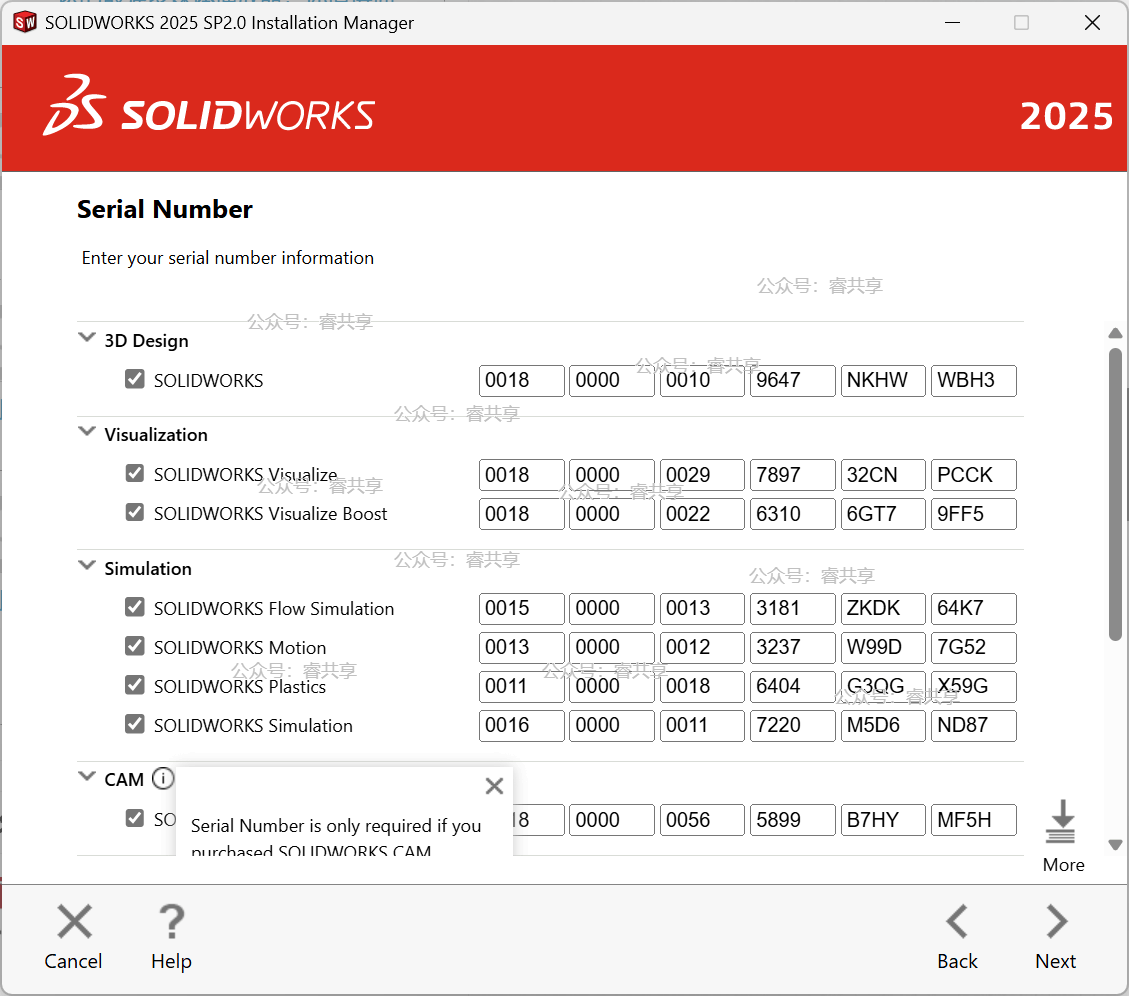Viewport: 1129px width, 996px height.
Task: Click the Visualization section title
Action: tap(156, 435)
